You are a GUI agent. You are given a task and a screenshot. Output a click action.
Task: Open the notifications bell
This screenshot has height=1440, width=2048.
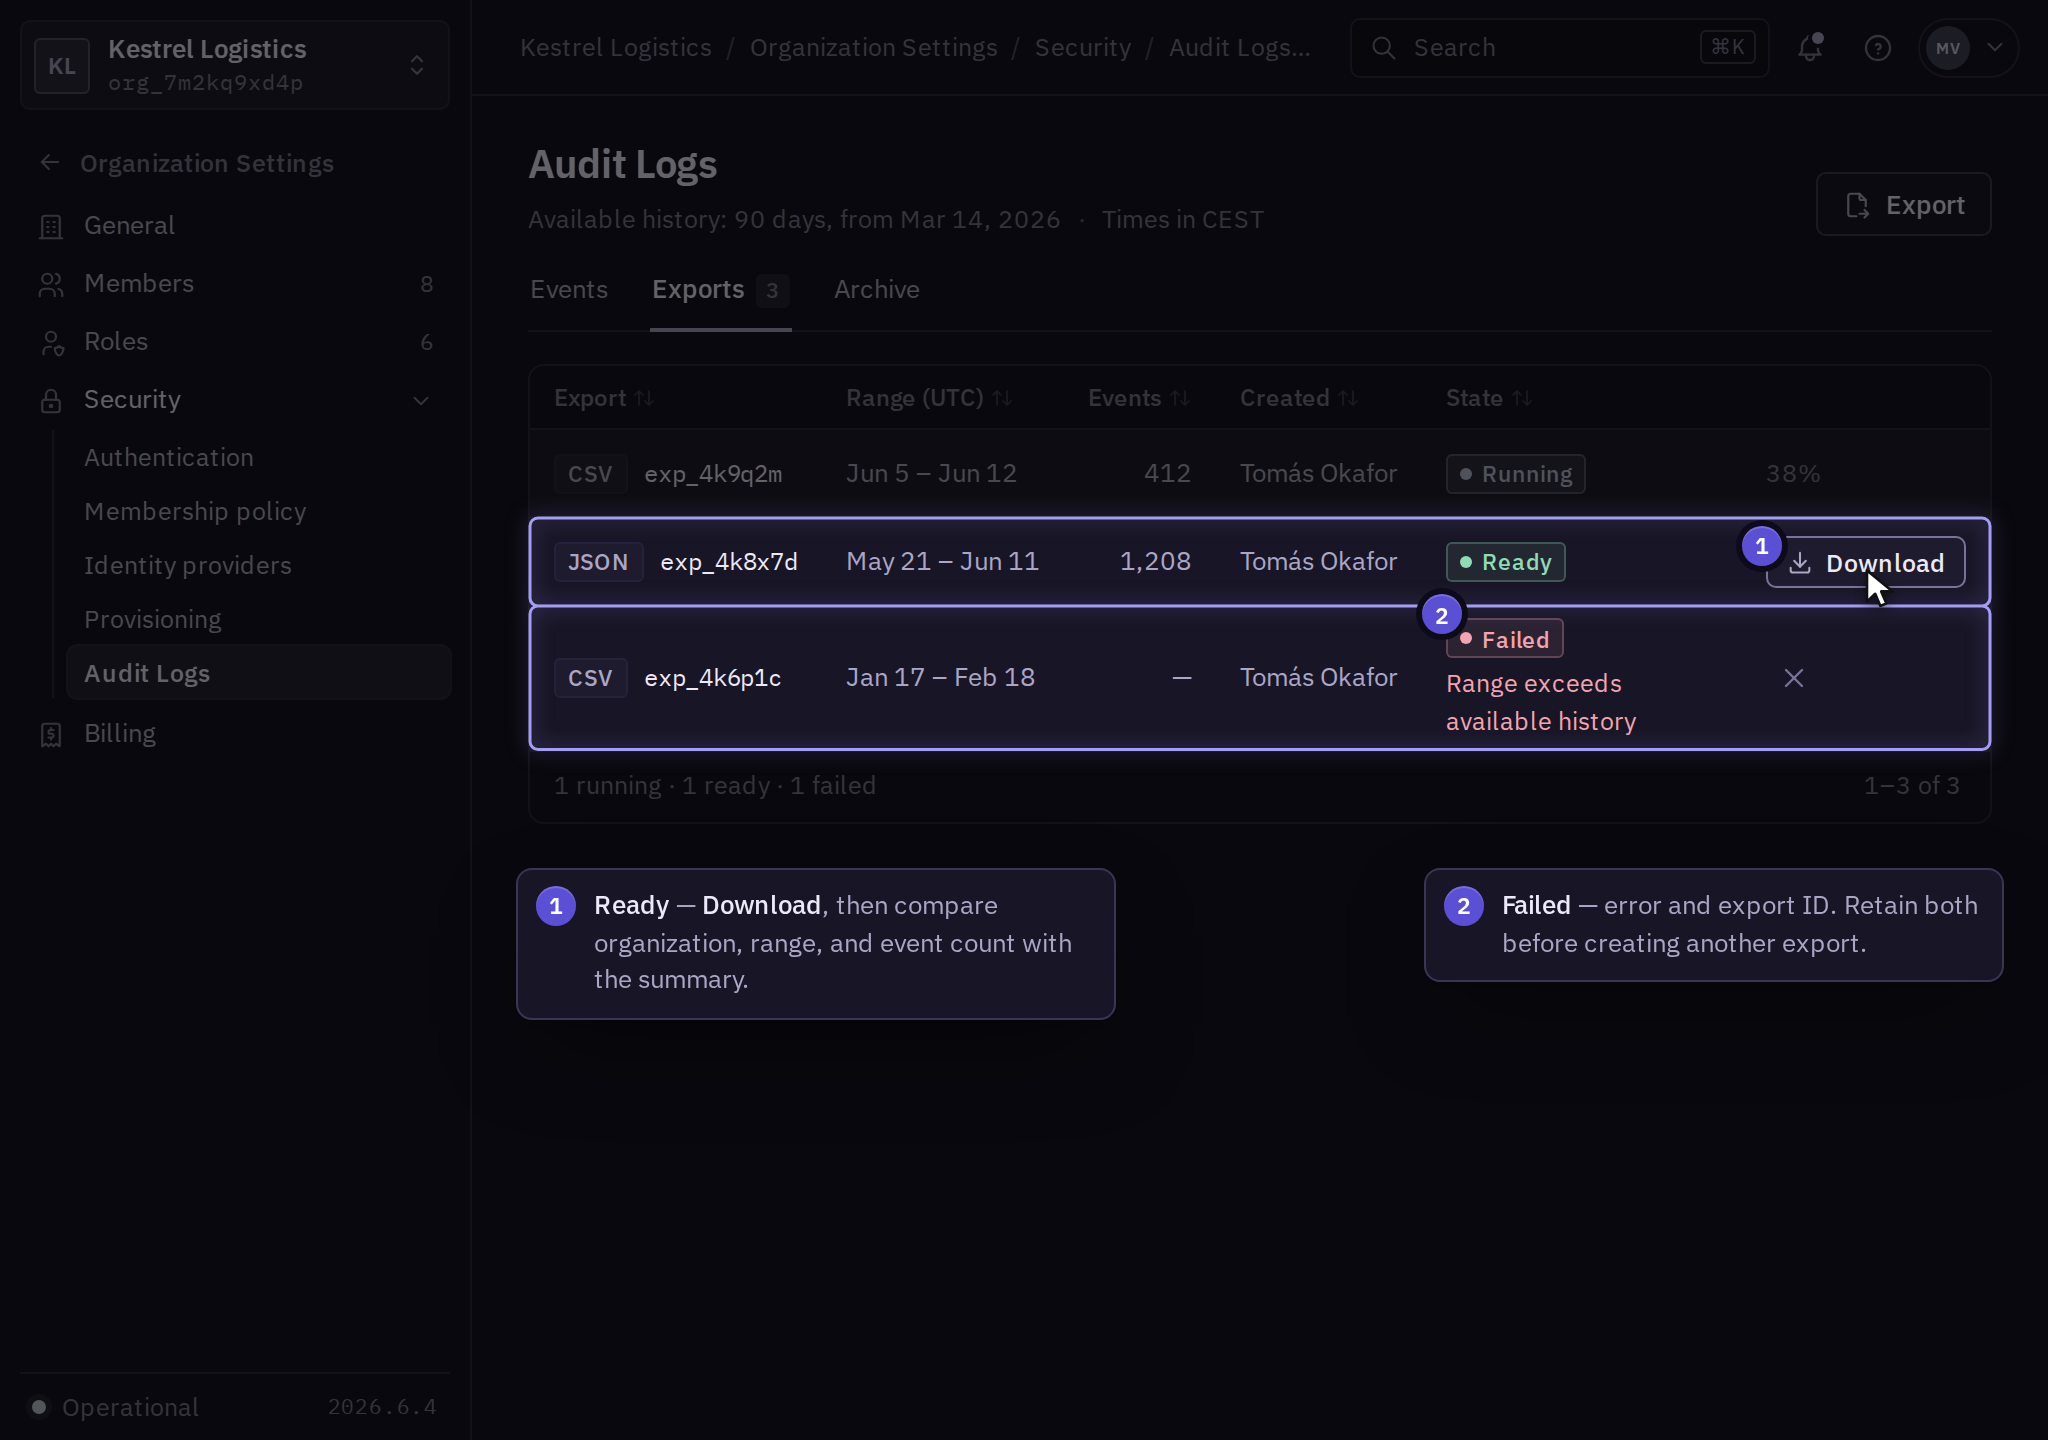(x=1810, y=48)
